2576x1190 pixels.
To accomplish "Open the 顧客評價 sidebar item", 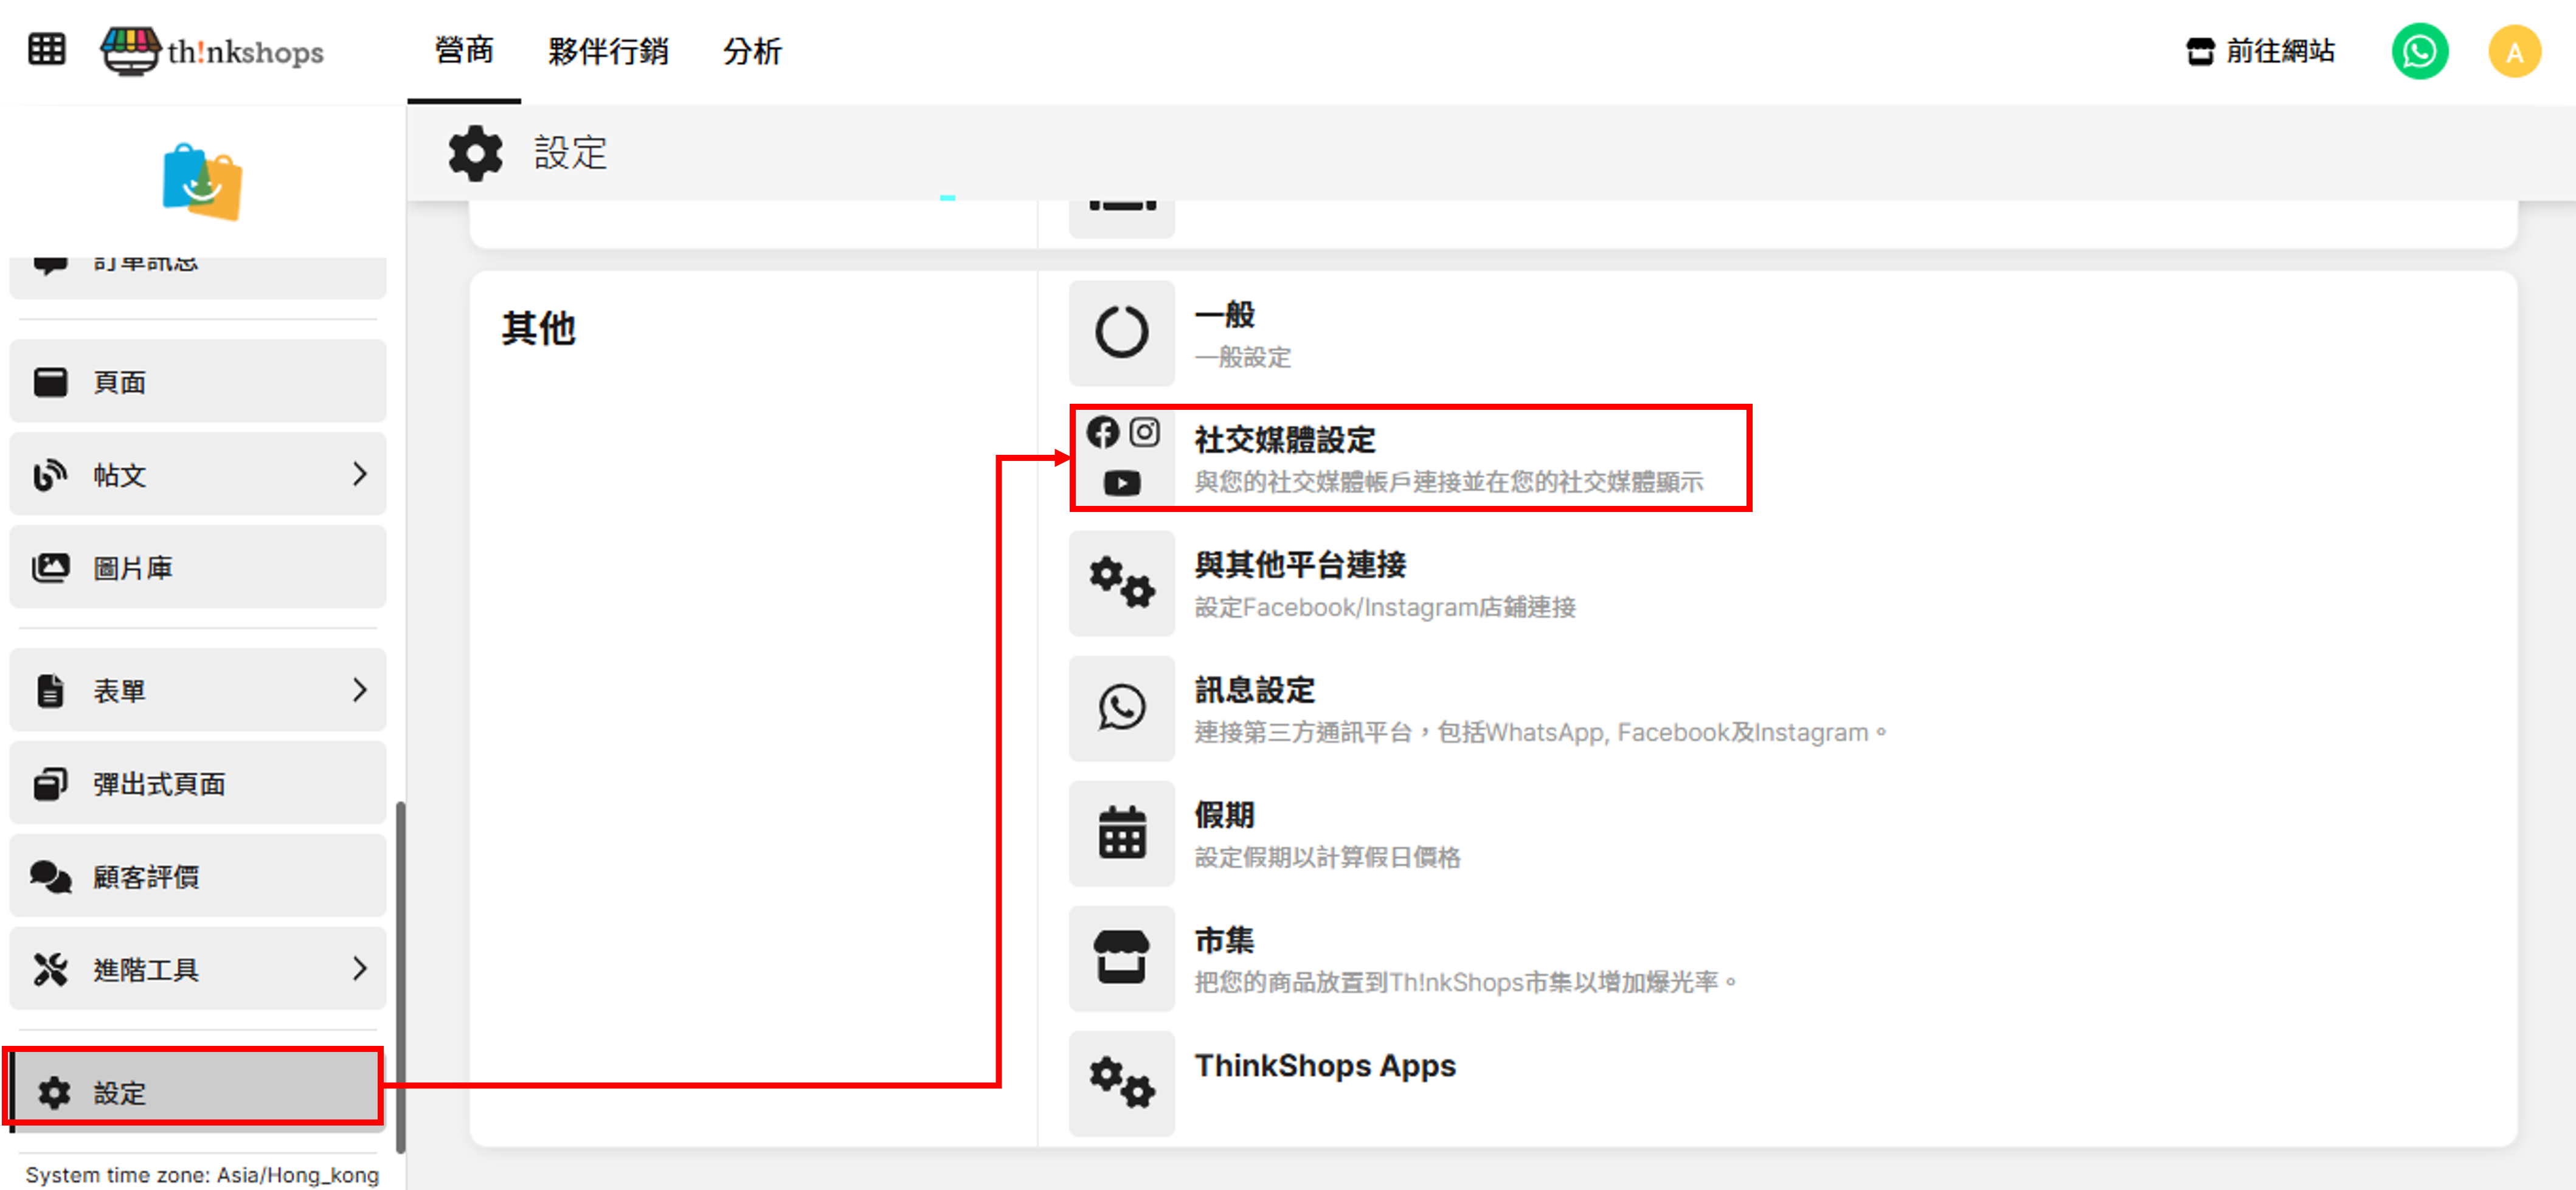I will (197, 876).
